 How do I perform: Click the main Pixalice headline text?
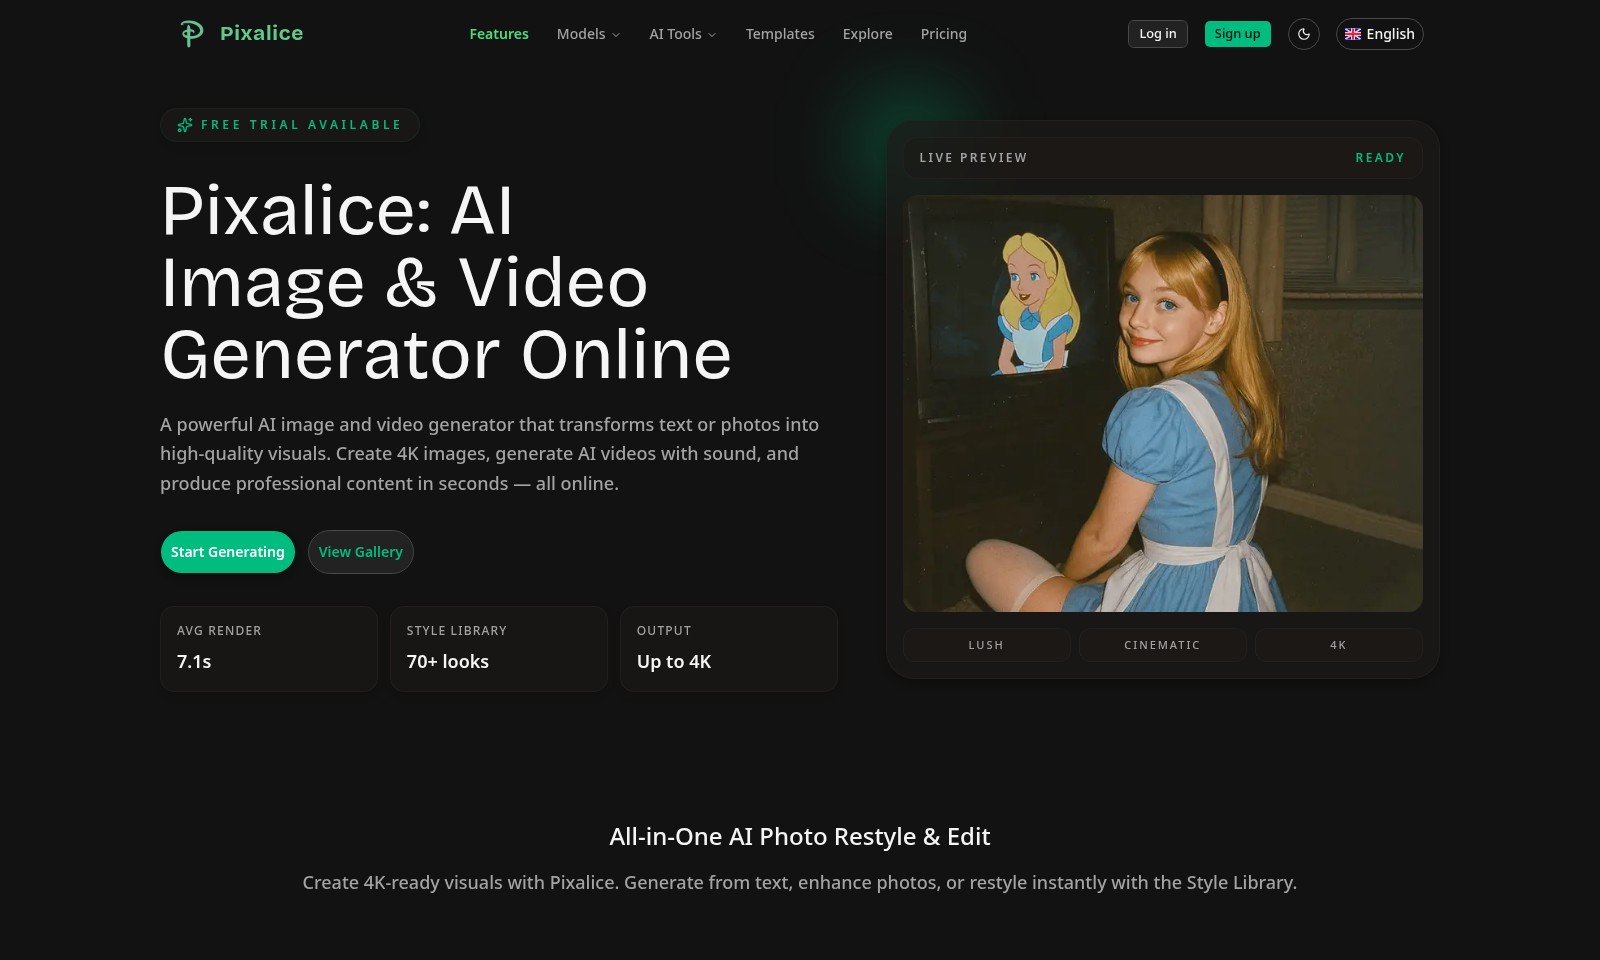click(x=447, y=283)
